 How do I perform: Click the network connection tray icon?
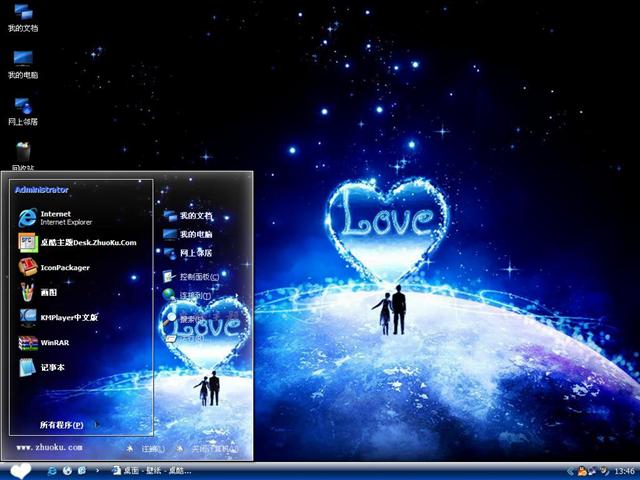click(592, 471)
